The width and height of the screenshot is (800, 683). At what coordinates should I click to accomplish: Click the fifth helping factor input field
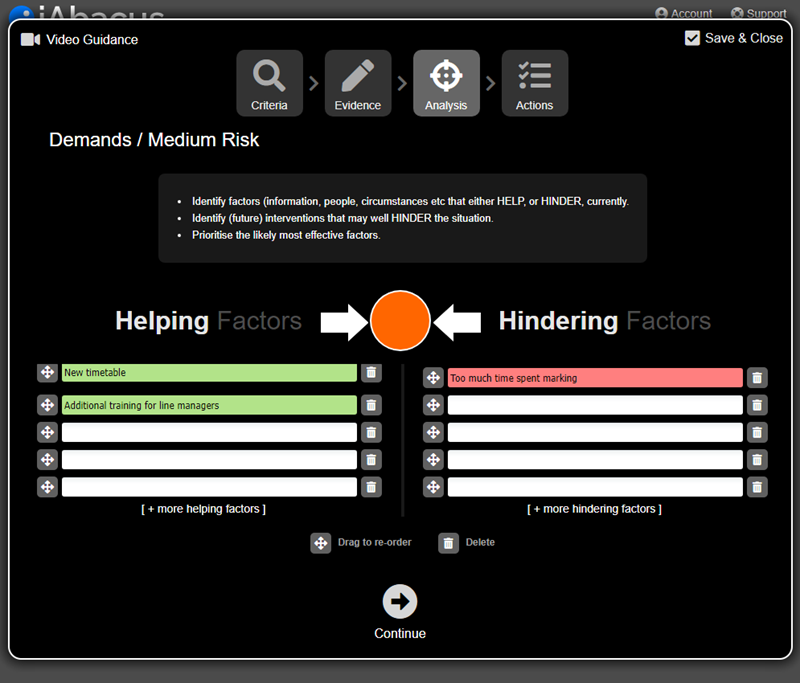209,487
